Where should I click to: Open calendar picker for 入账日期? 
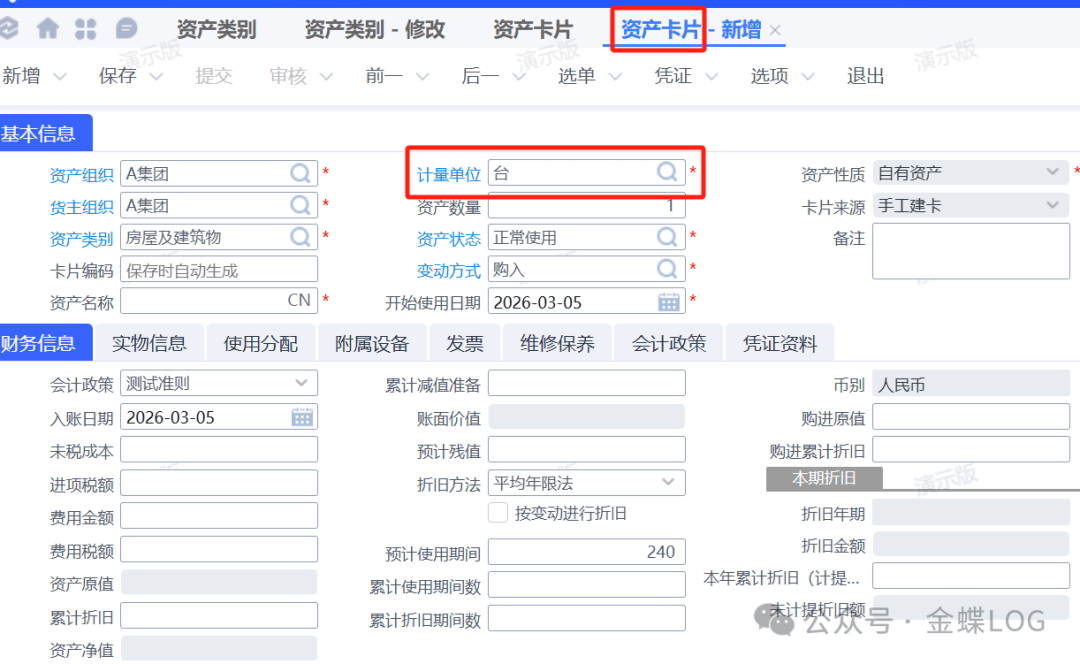[302, 417]
